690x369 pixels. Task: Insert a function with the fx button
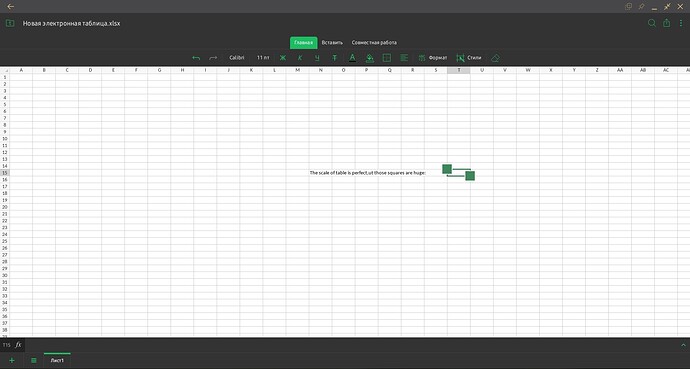click(x=18, y=345)
